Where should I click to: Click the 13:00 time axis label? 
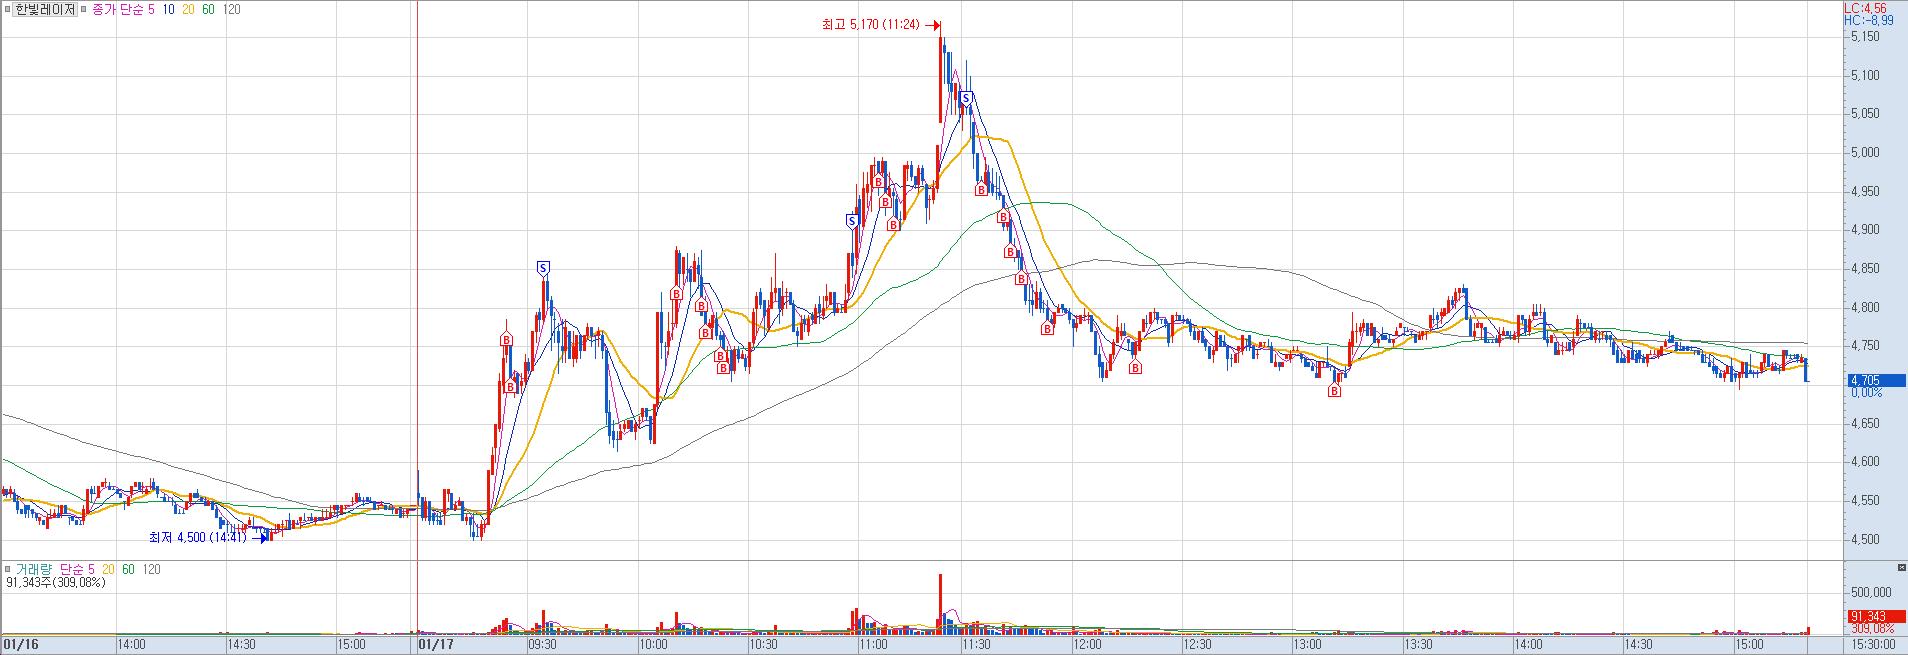pyautogui.click(x=1307, y=645)
